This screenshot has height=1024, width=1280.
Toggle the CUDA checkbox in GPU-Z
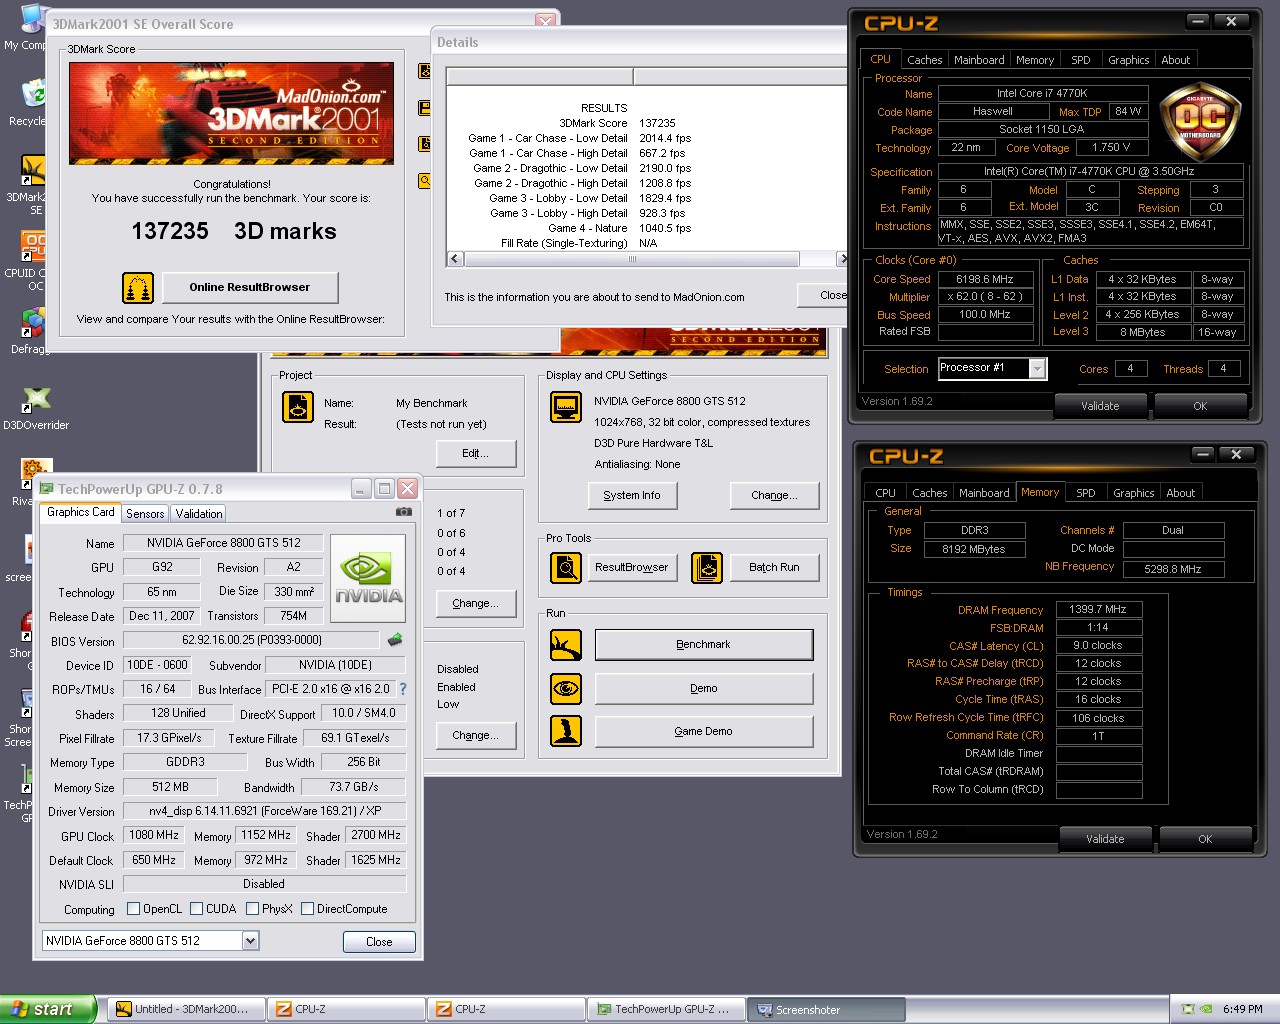196,909
